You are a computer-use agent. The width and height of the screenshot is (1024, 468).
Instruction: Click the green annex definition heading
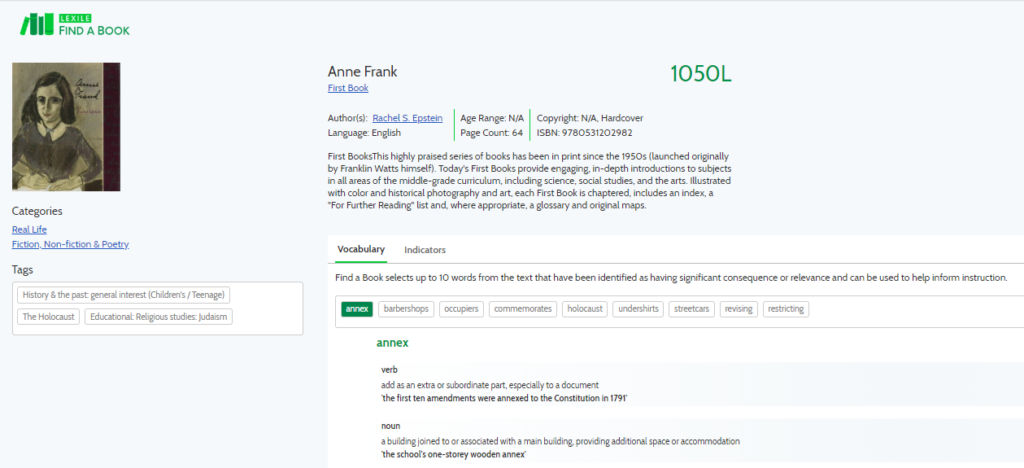click(x=392, y=343)
